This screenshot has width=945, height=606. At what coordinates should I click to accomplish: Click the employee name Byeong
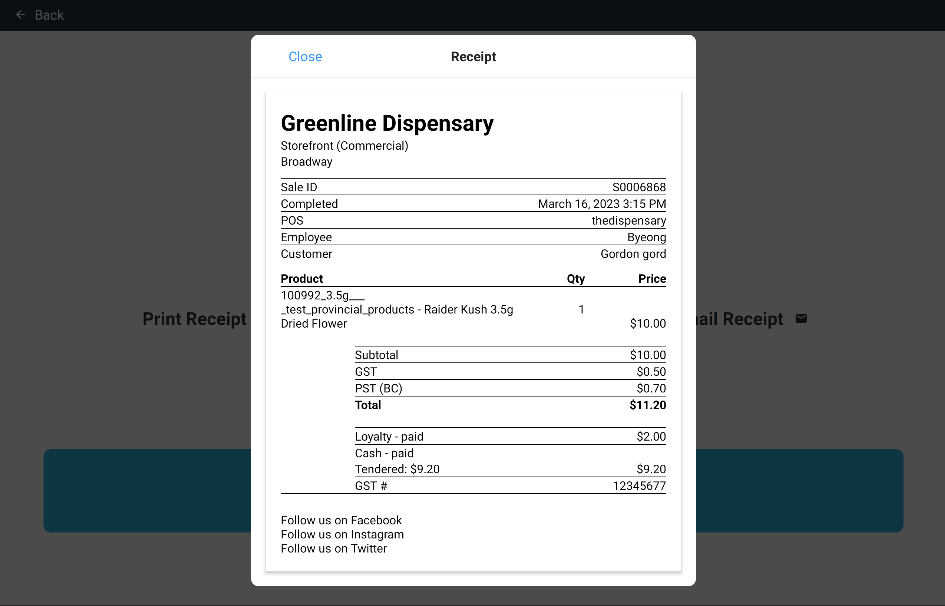tap(646, 238)
